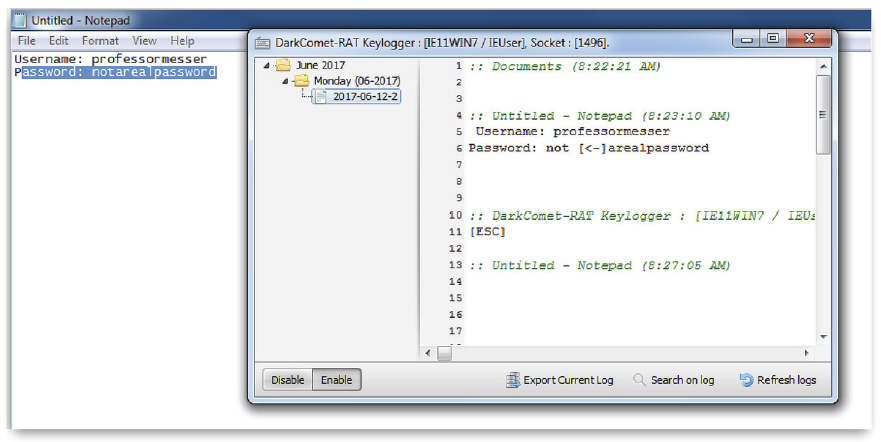The height and width of the screenshot is (442, 881).
Task: Click the horizontal scrollbar thumb
Action: click(444, 353)
